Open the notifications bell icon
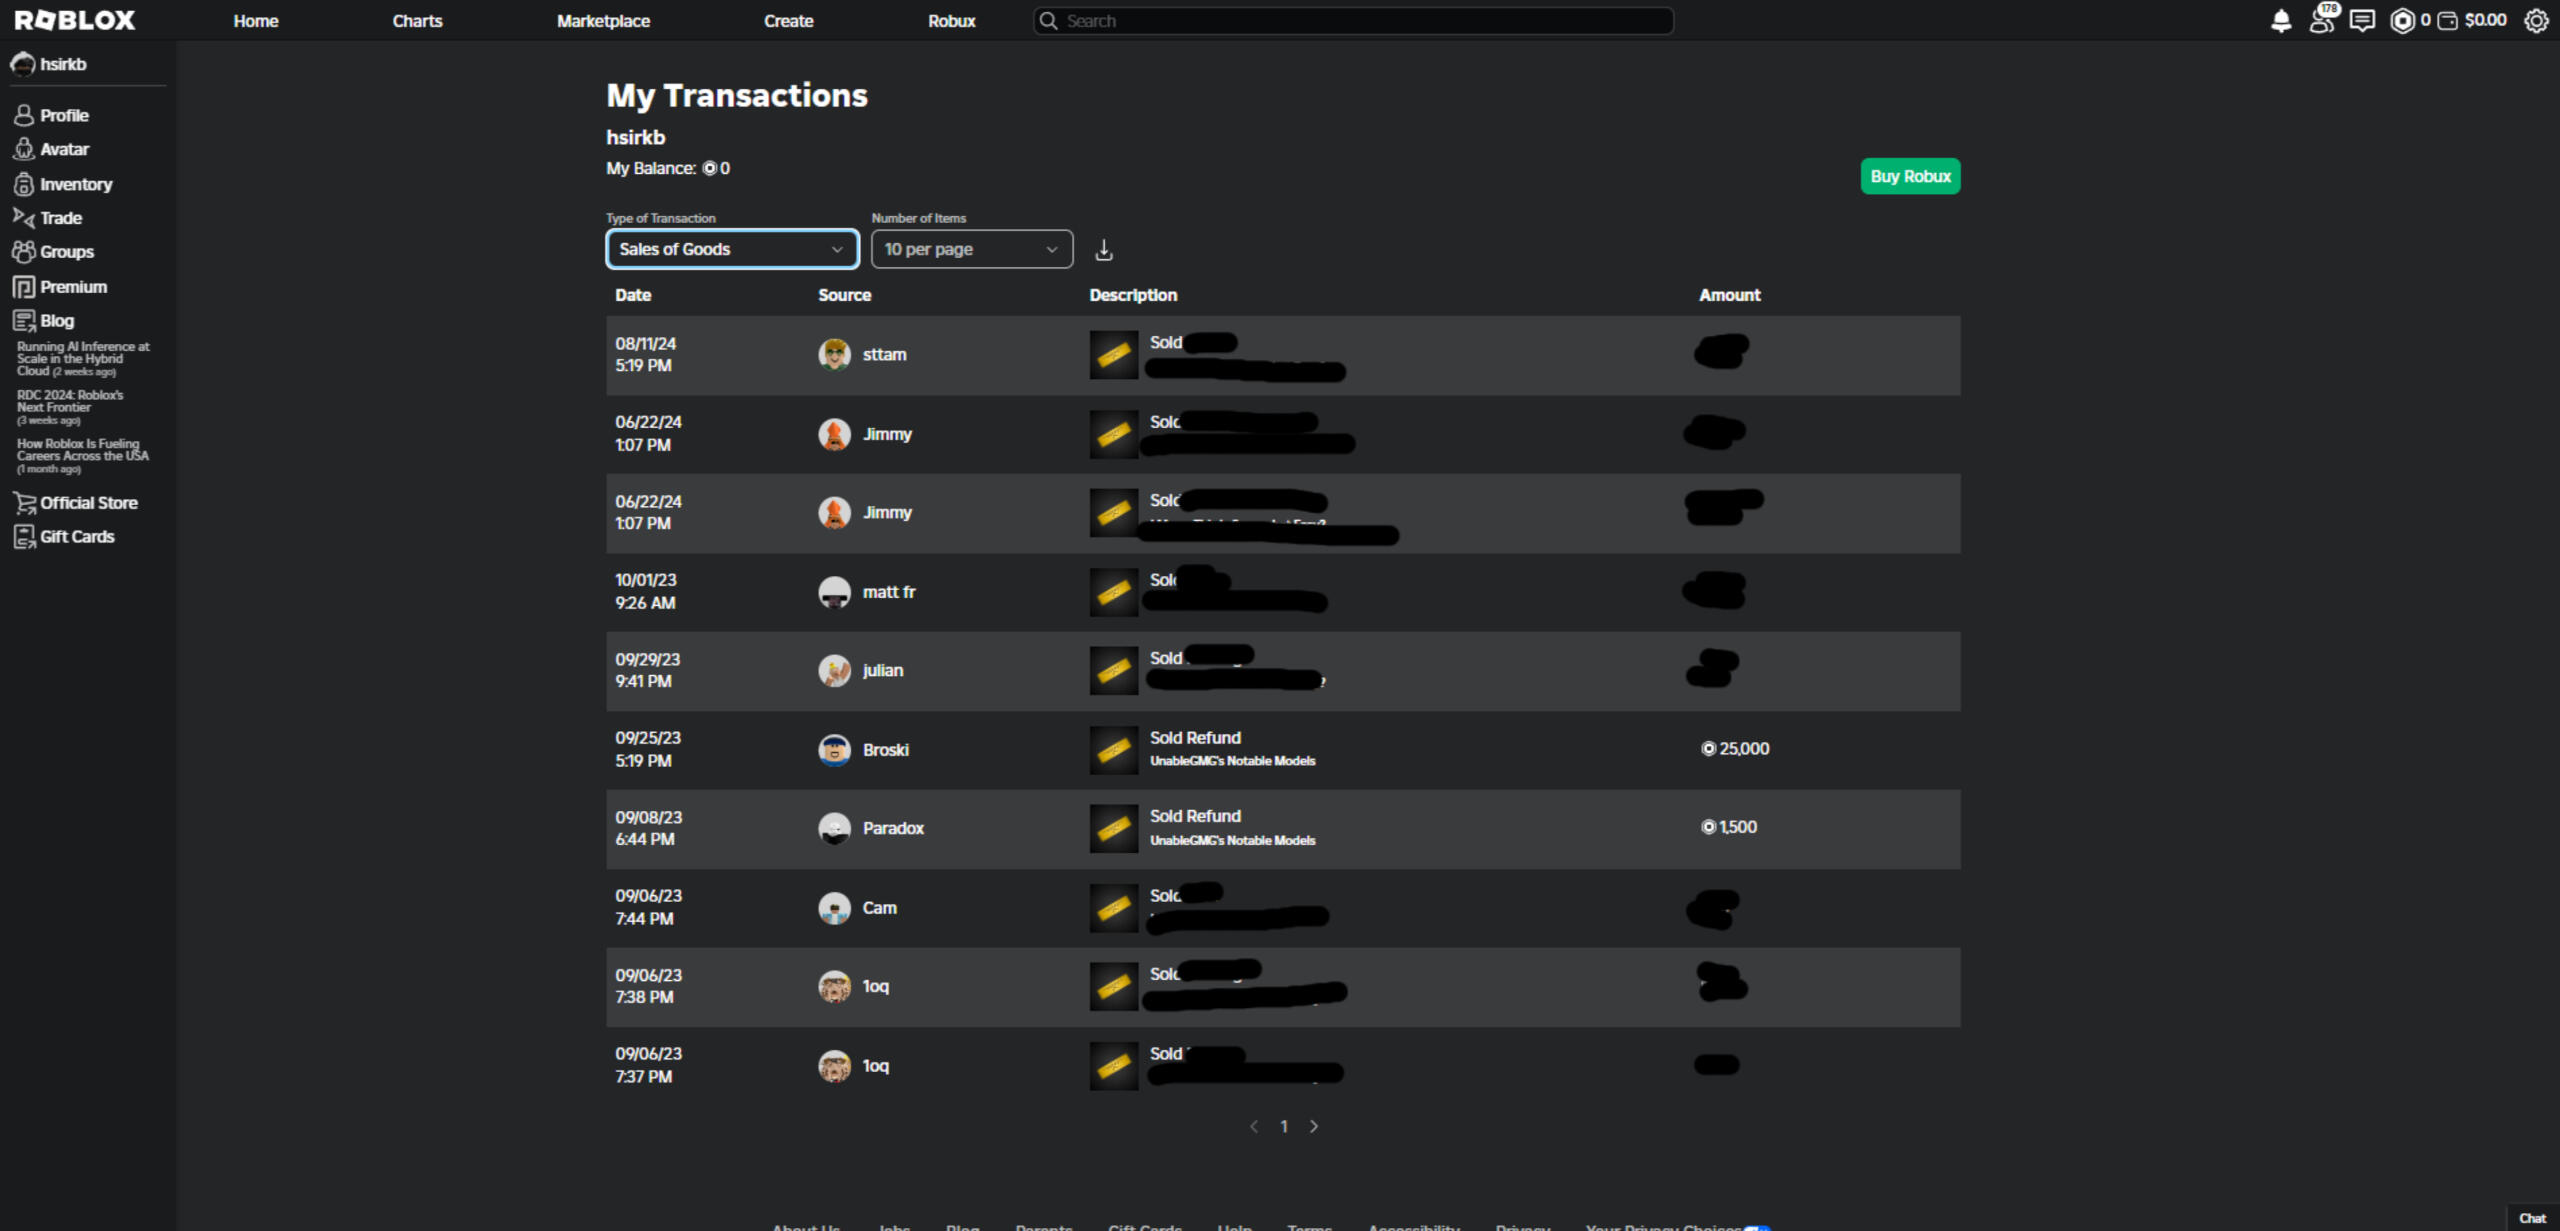The image size is (2560, 1231). [x=2280, y=20]
